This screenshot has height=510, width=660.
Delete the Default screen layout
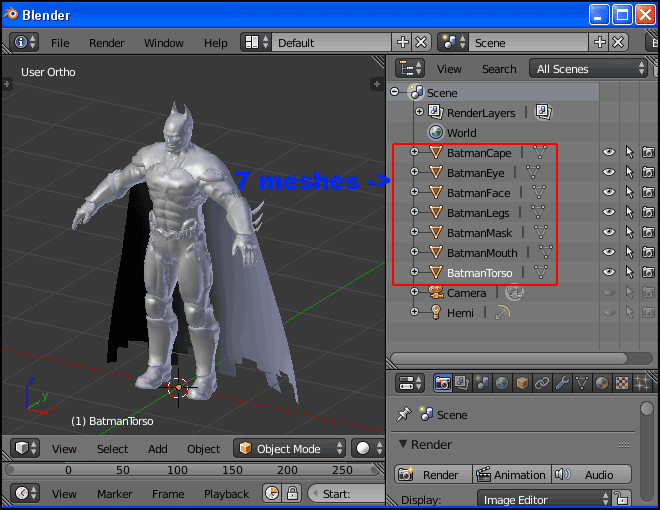click(x=421, y=42)
